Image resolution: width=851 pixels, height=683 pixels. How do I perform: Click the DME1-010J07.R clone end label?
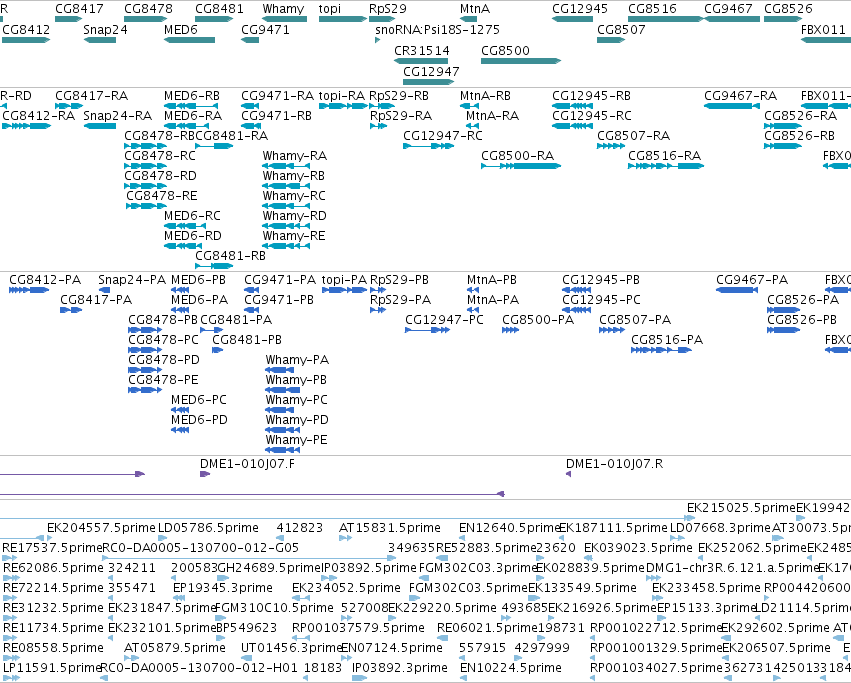coord(614,464)
